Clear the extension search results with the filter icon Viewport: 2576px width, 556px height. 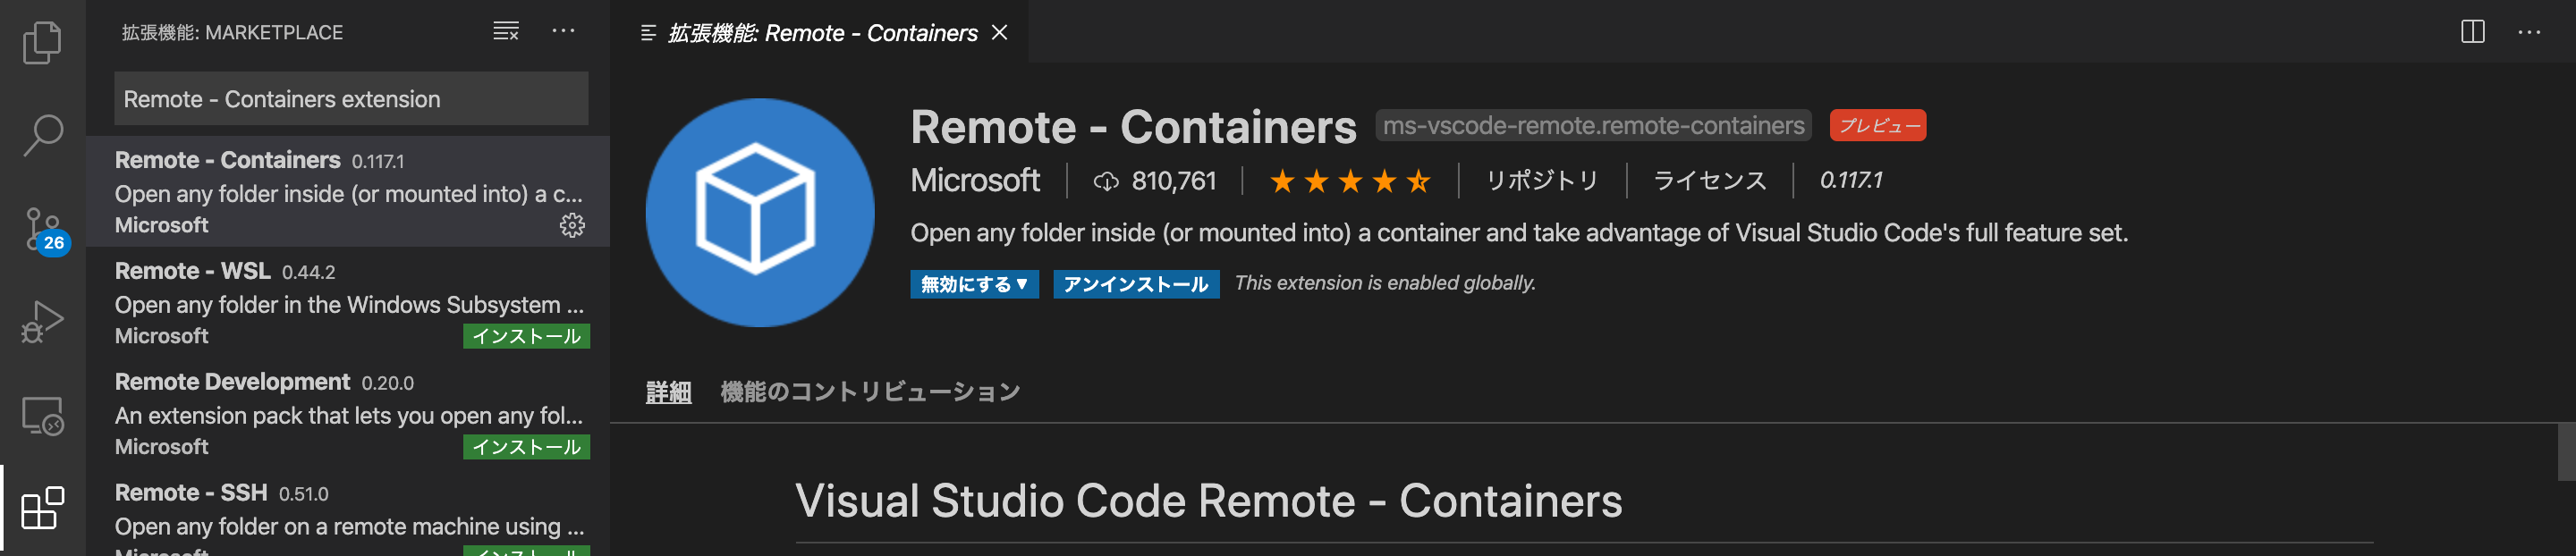504,31
